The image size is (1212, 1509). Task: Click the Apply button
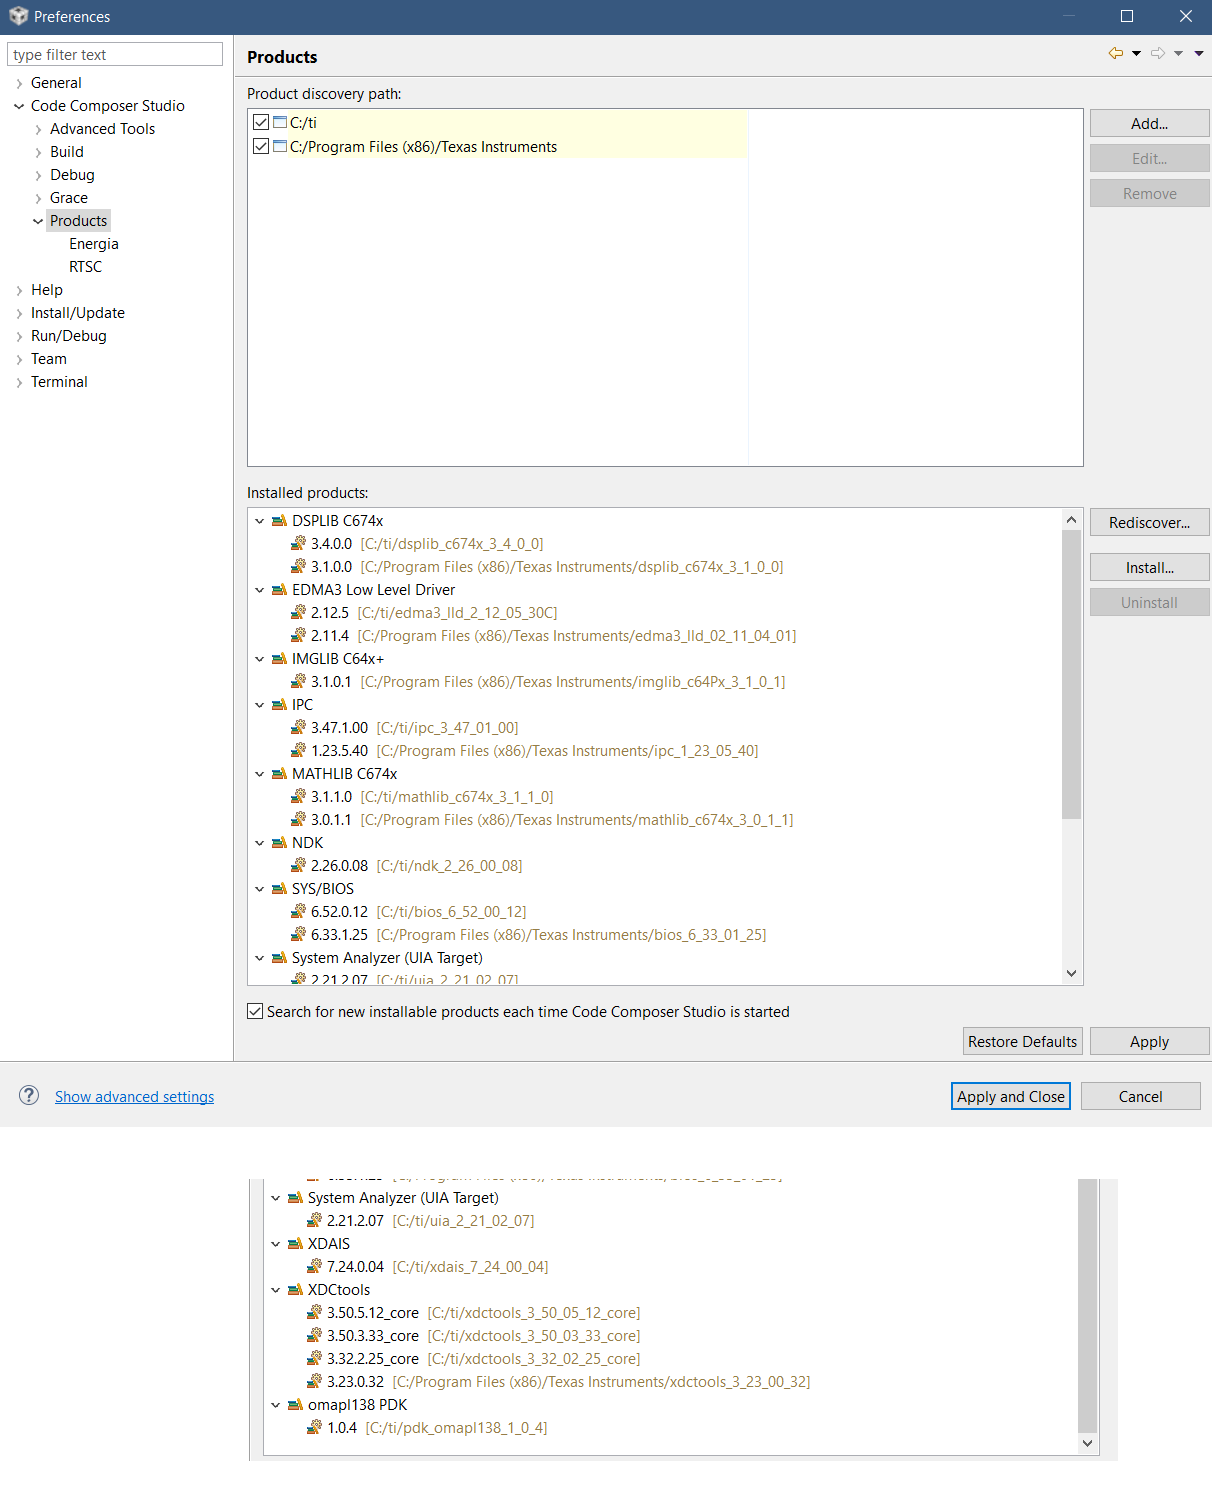[x=1149, y=1042]
